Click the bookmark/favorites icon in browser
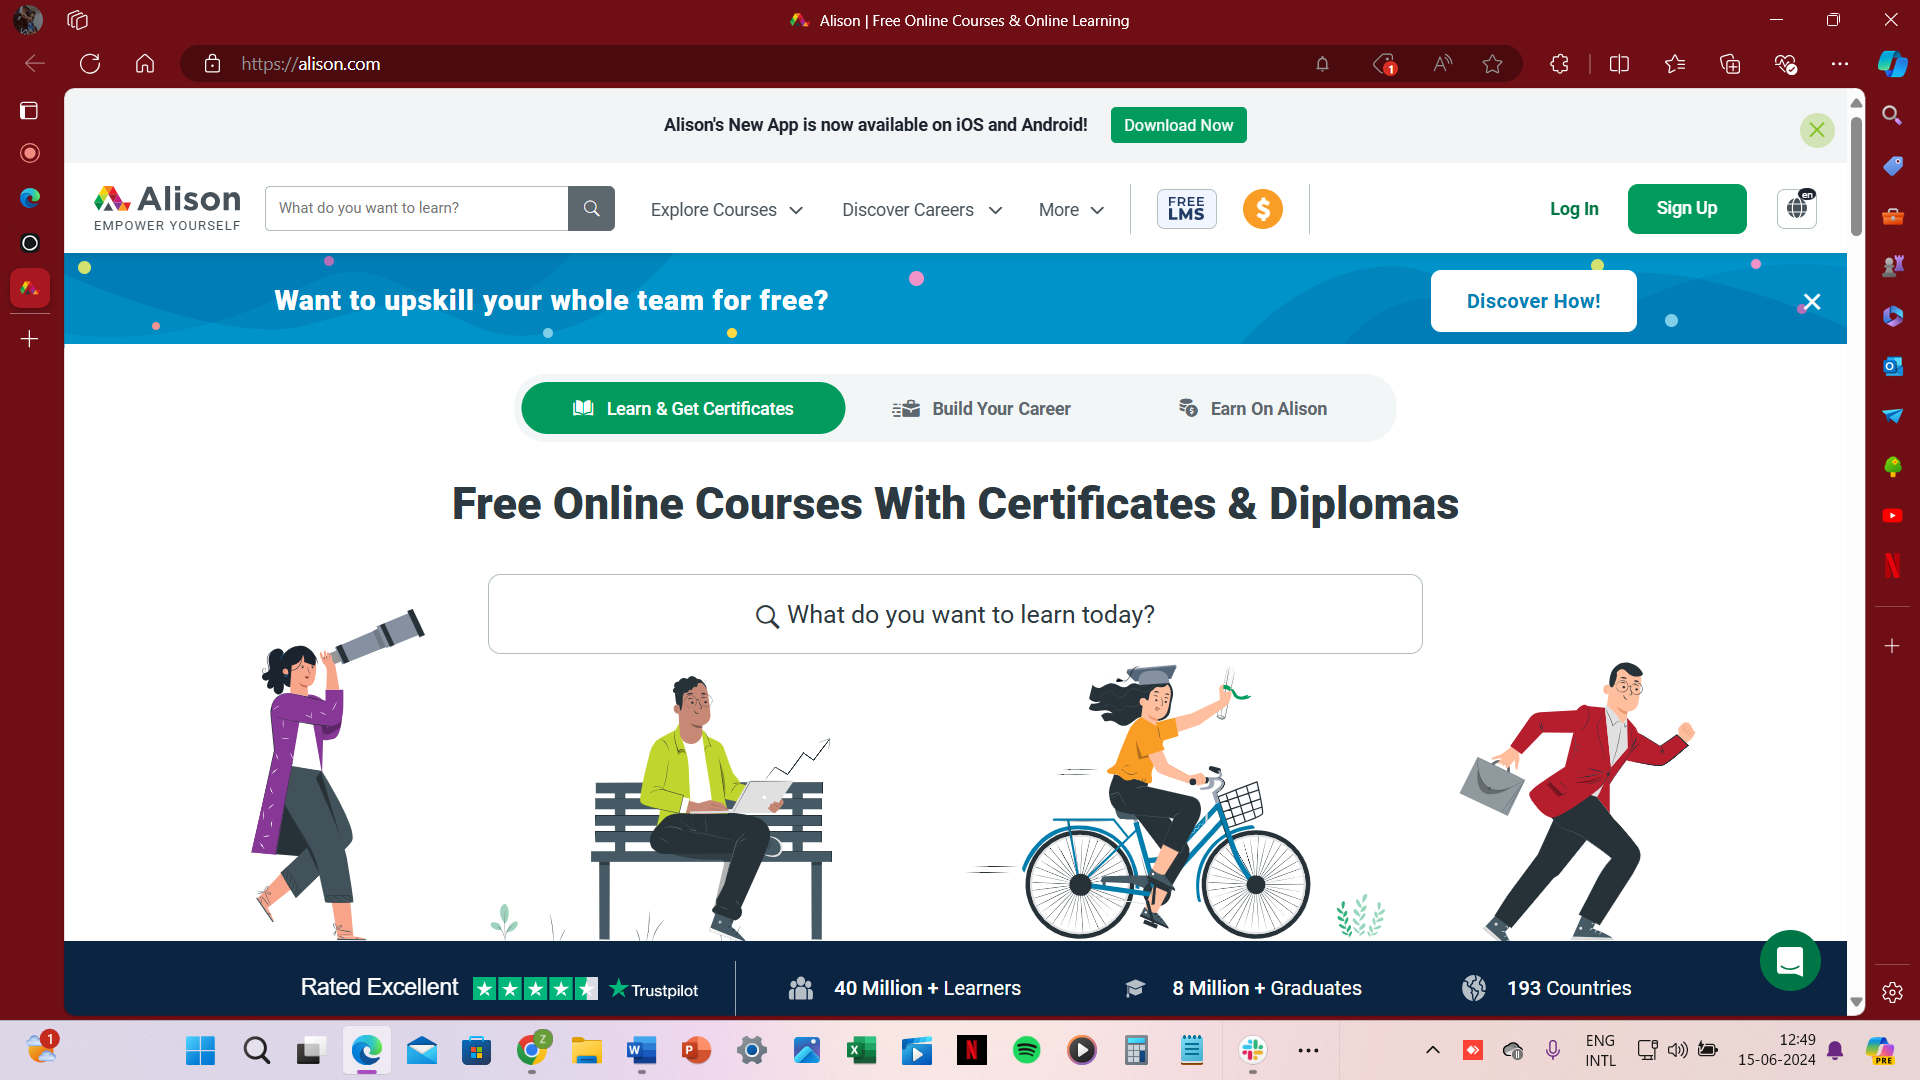The width and height of the screenshot is (1920, 1080). click(x=1493, y=63)
